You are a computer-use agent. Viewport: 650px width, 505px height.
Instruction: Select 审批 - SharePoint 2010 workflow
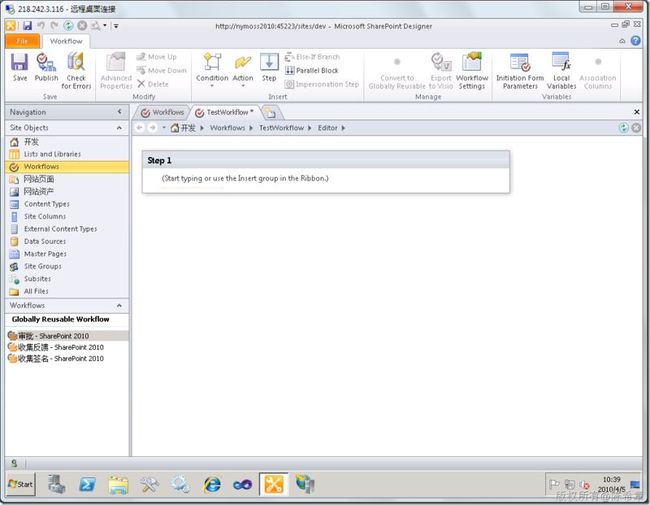[x=67, y=336]
